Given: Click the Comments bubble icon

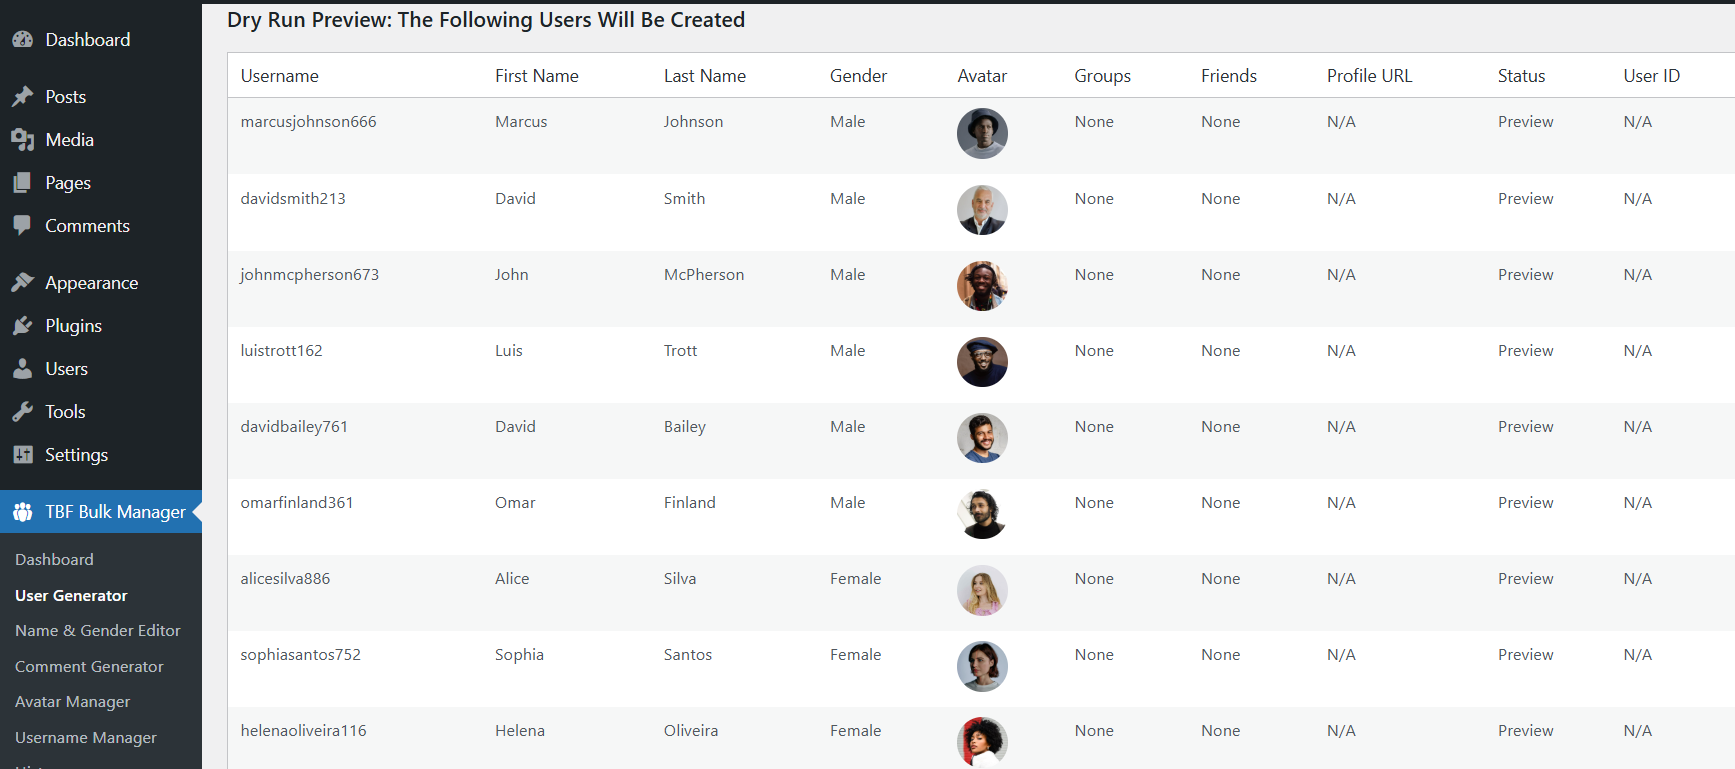Looking at the screenshot, I should (x=22, y=226).
